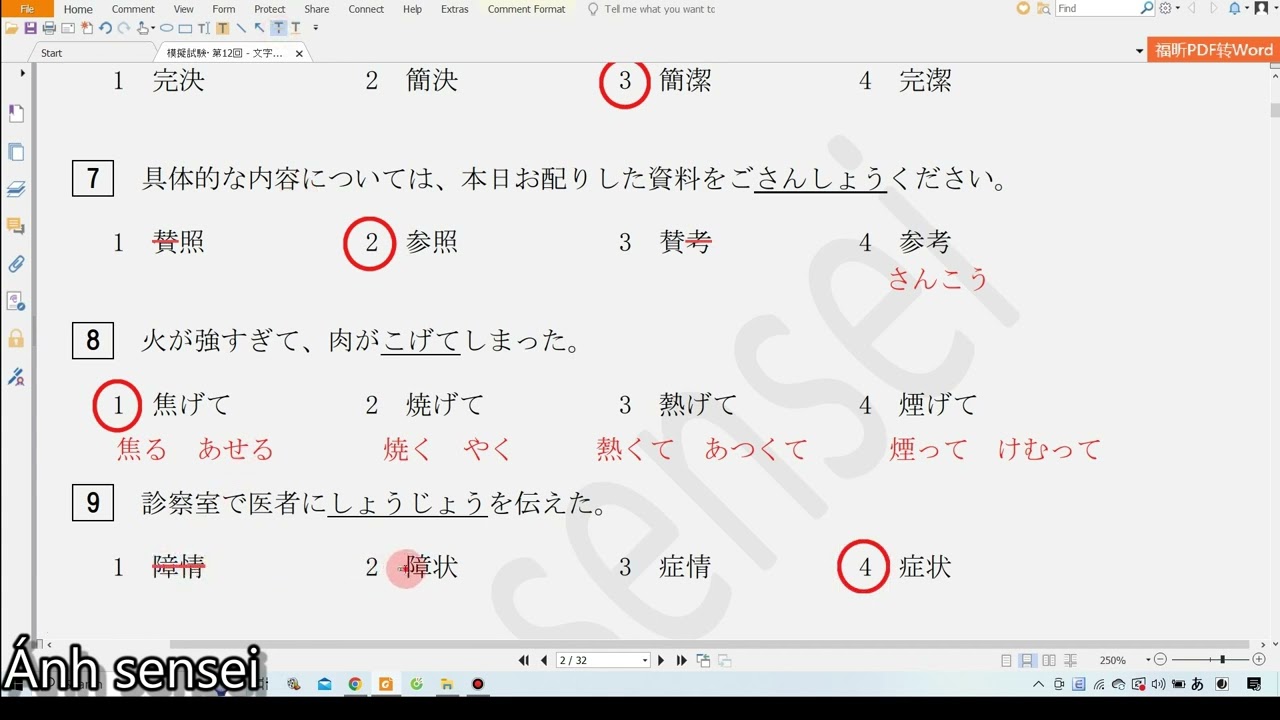
Task: Click the volume icon in system tray
Action: tap(1158, 684)
